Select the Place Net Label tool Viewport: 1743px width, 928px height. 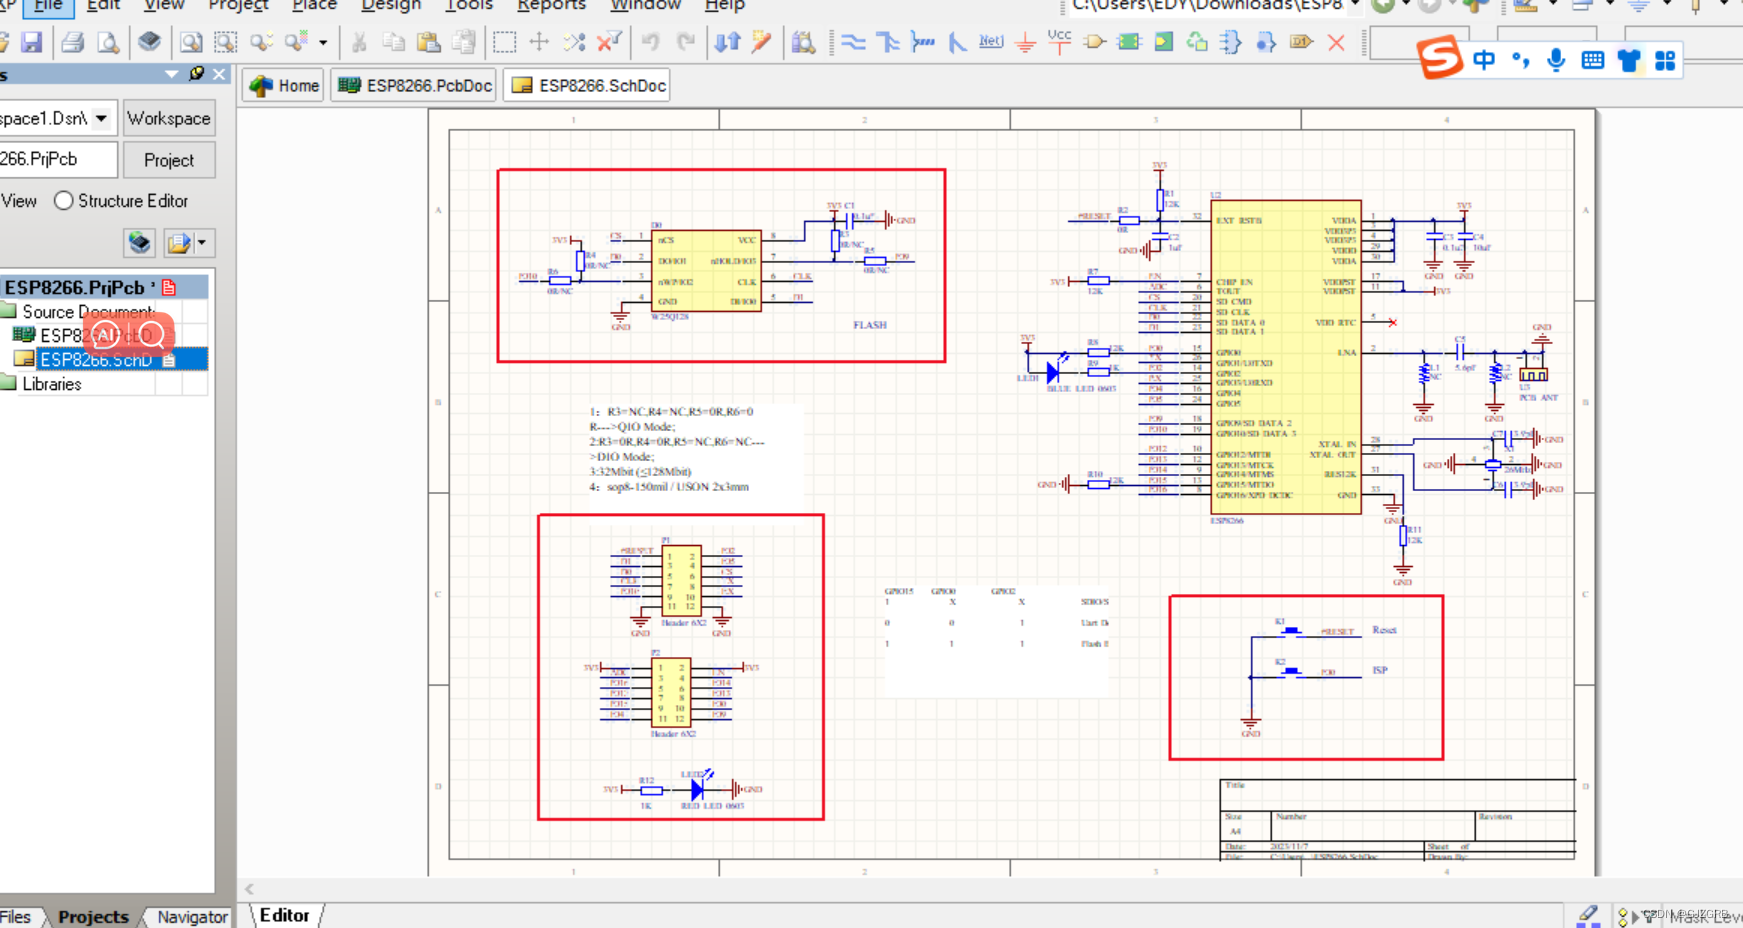991,42
